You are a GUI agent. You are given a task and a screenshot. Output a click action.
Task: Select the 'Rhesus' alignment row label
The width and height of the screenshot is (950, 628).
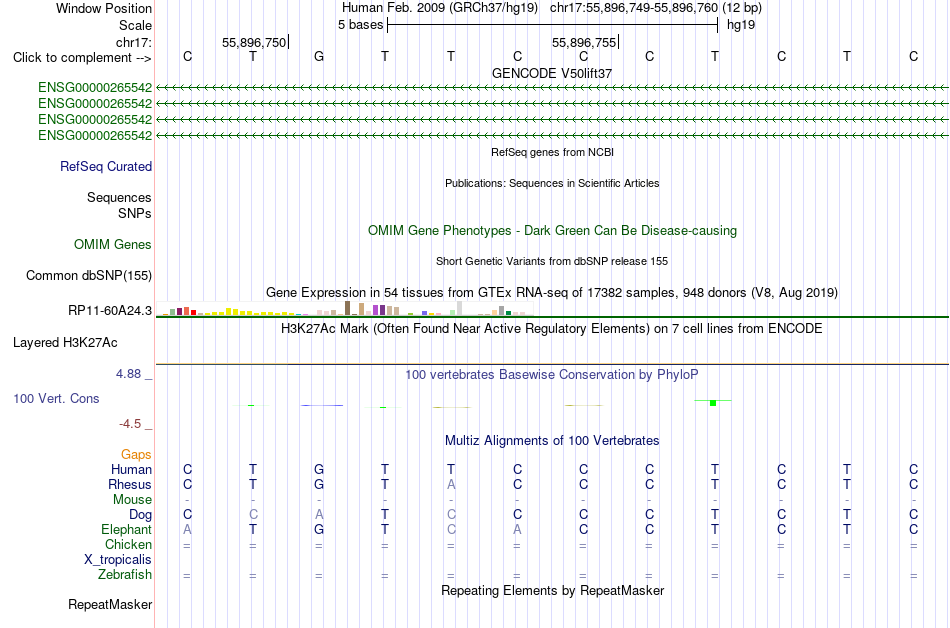click(x=130, y=484)
